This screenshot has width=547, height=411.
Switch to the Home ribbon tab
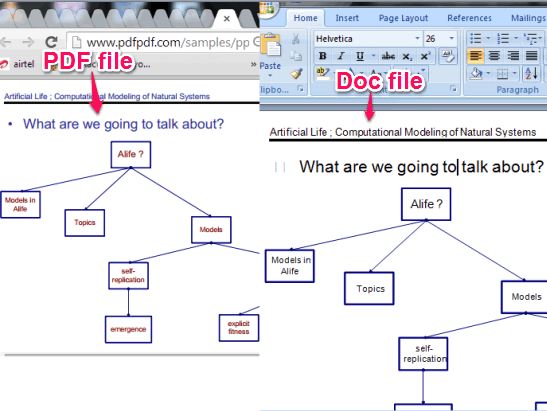(306, 18)
